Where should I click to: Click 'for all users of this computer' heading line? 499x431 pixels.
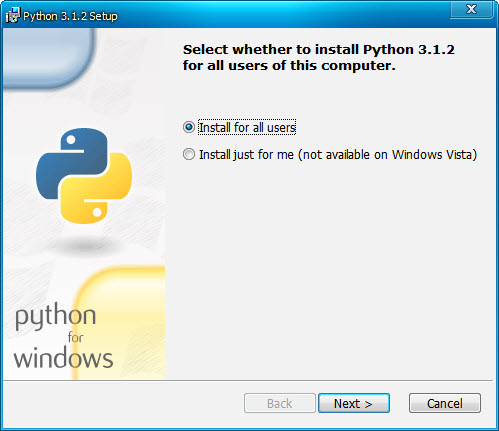289,66
